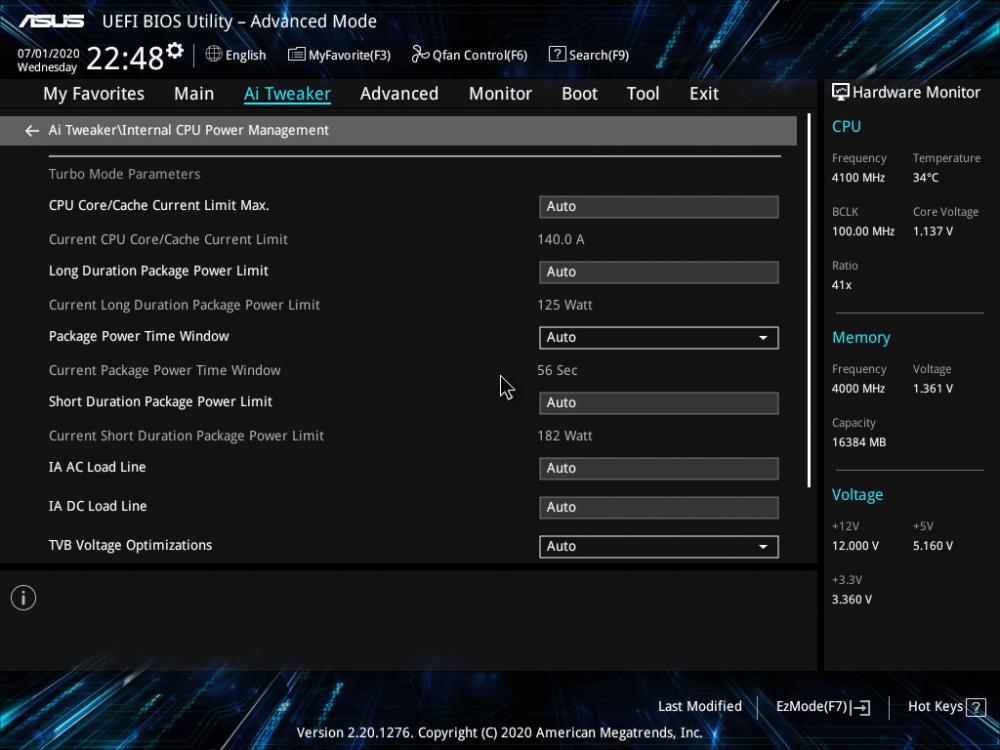Click the 56 Sec value
Screen dimensions: 1000x750
pos(557,371)
